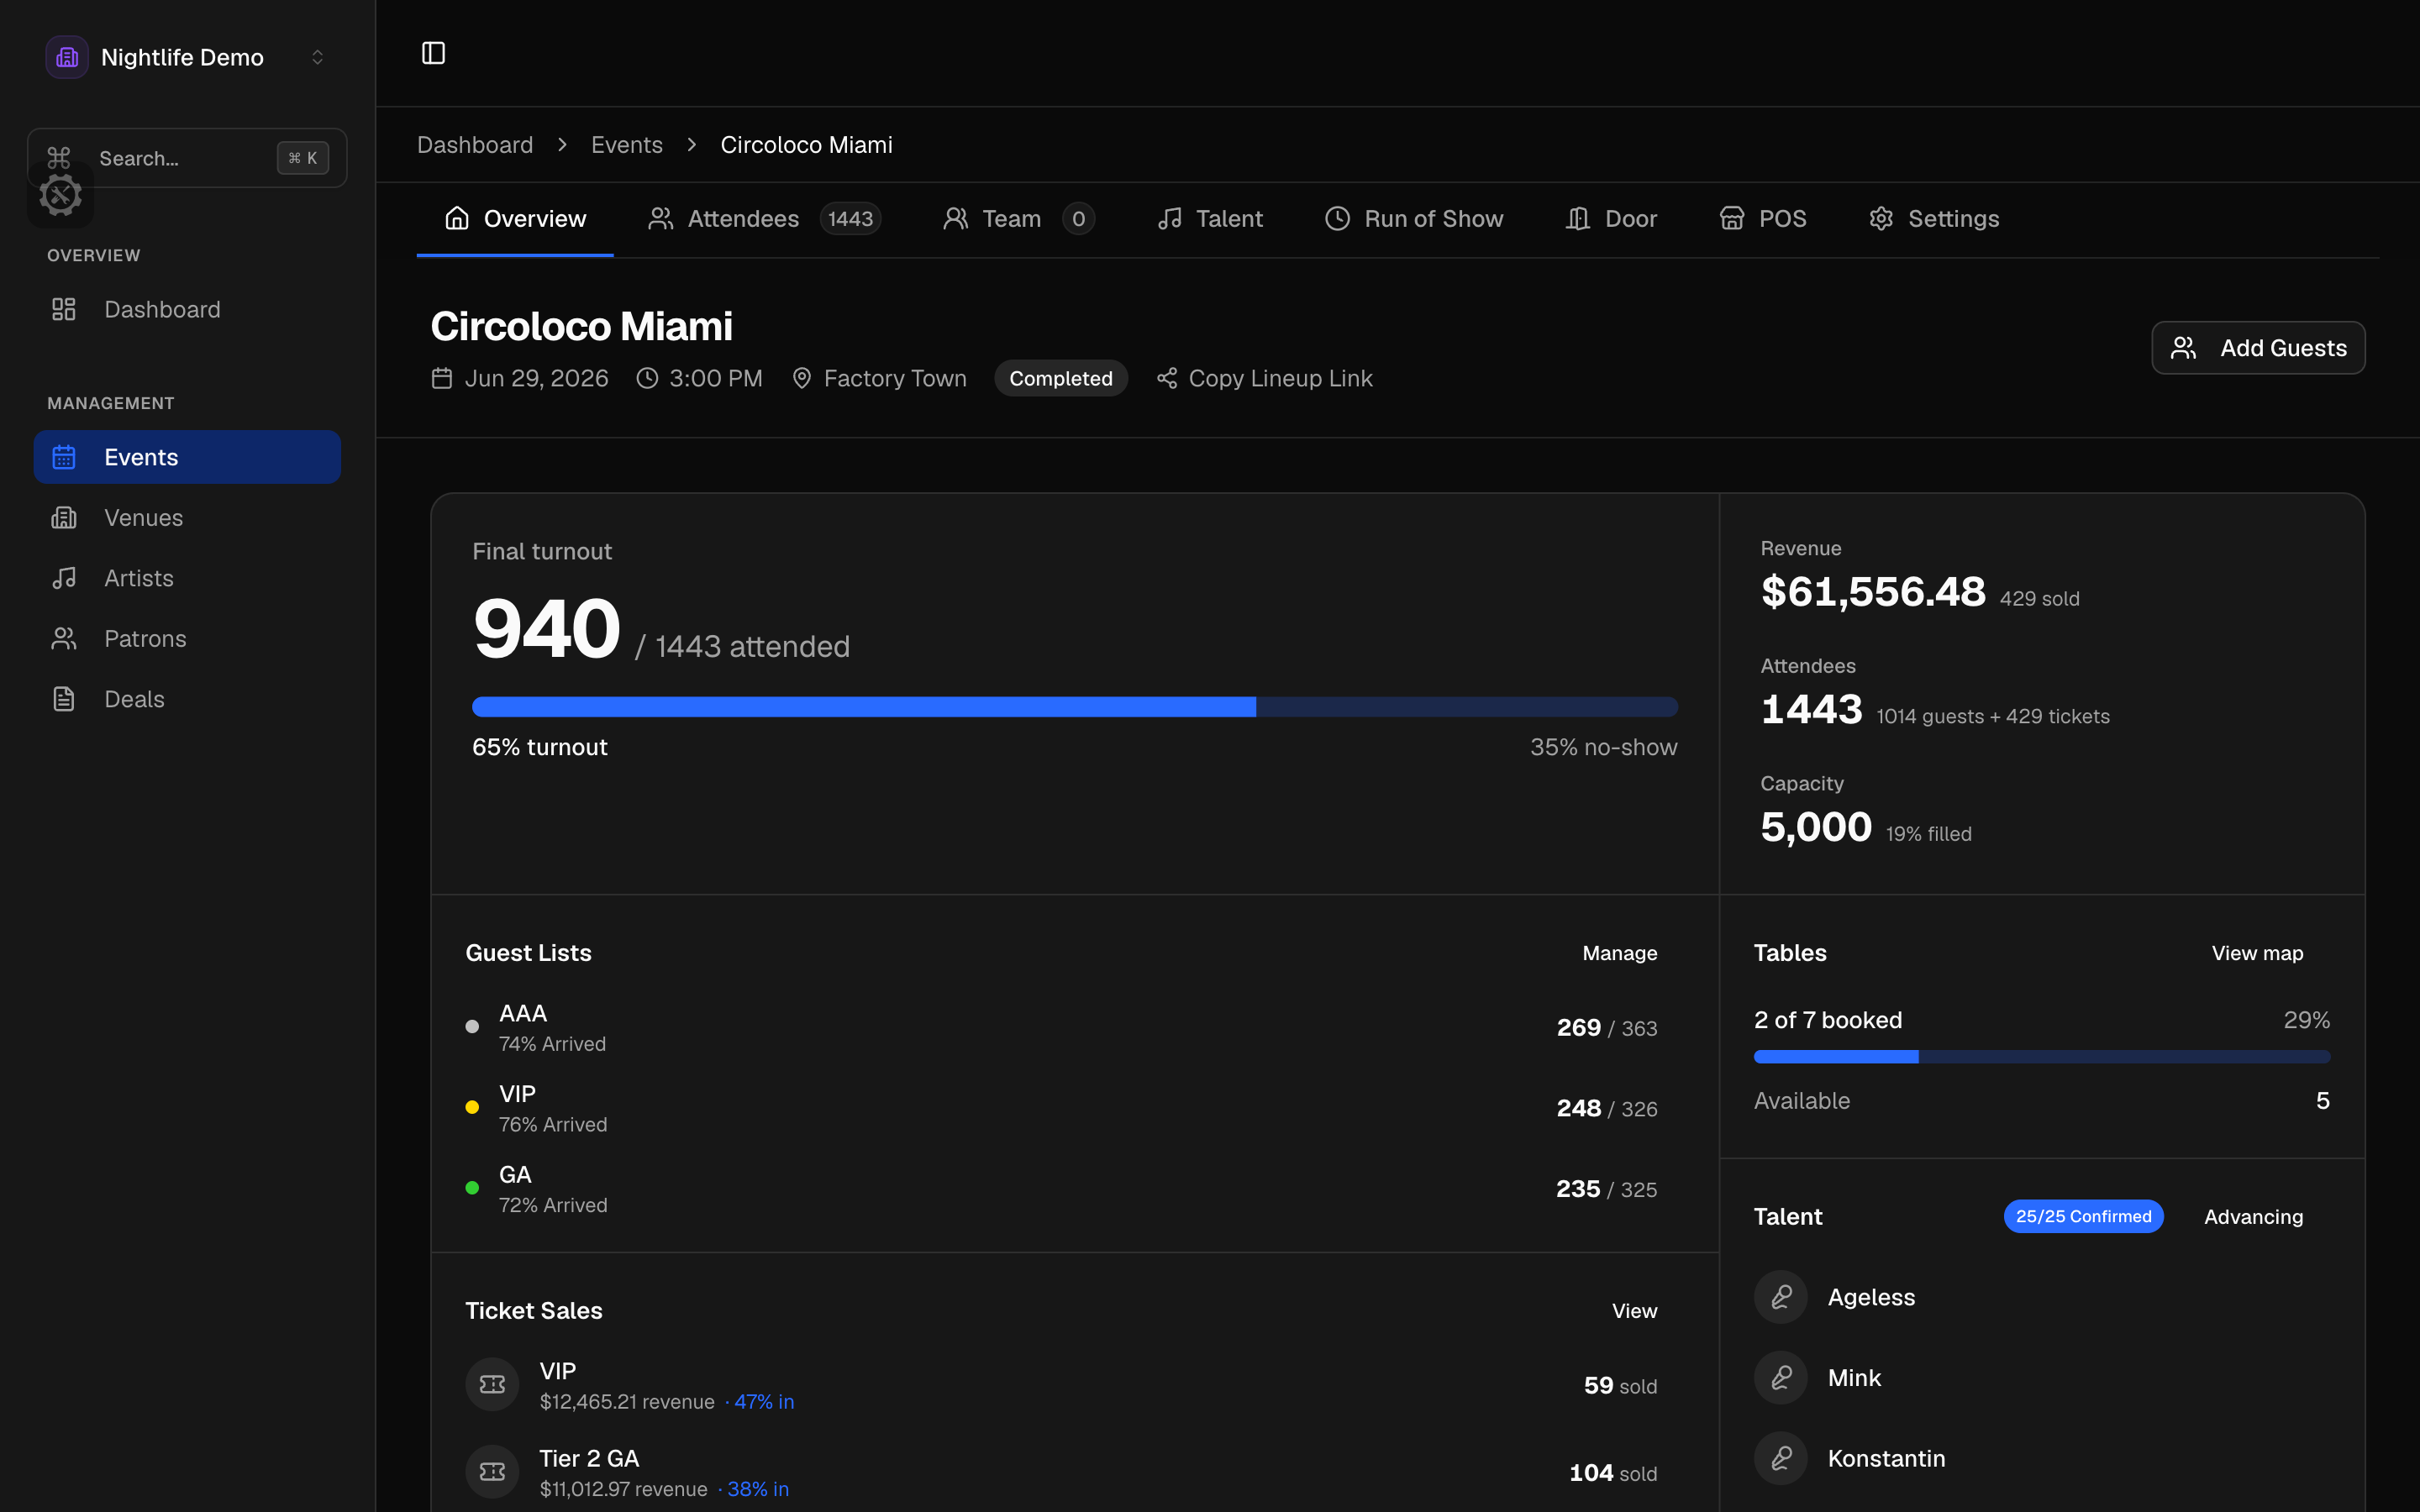The image size is (2420, 1512).
Task: Click the Overview tab home icon
Action: click(457, 219)
